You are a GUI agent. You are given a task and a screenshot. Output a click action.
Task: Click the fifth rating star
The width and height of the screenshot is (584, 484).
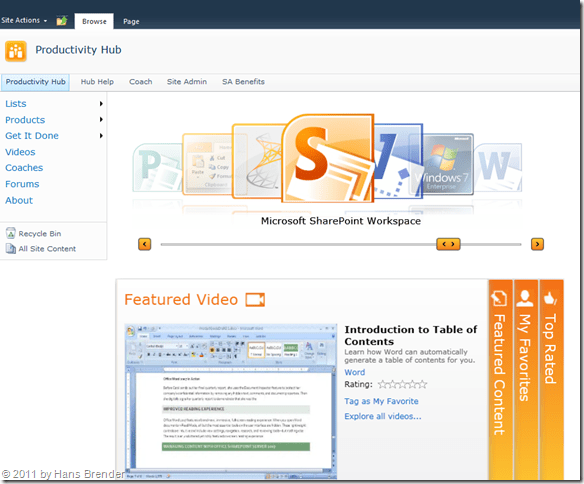point(422,384)
